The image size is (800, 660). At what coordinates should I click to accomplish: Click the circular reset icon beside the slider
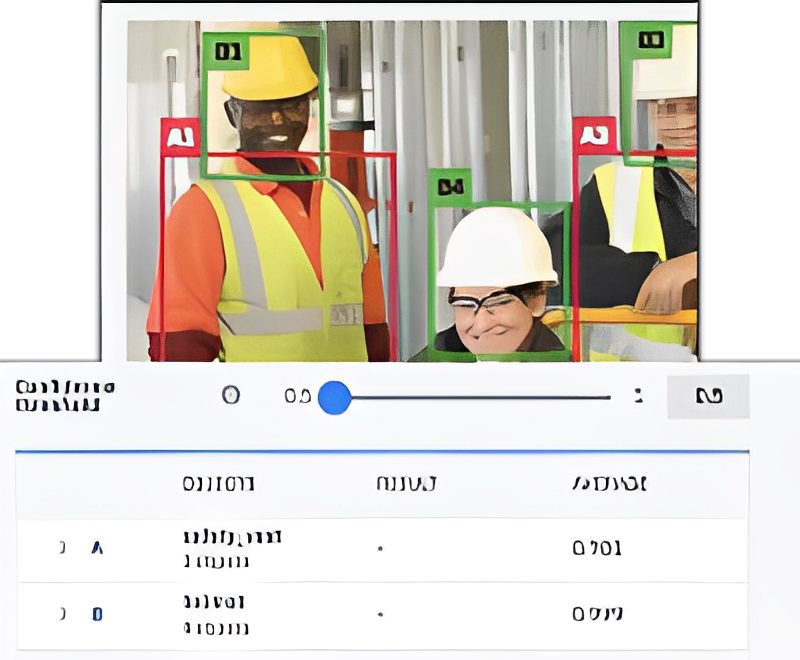click(x=231, y=395)
